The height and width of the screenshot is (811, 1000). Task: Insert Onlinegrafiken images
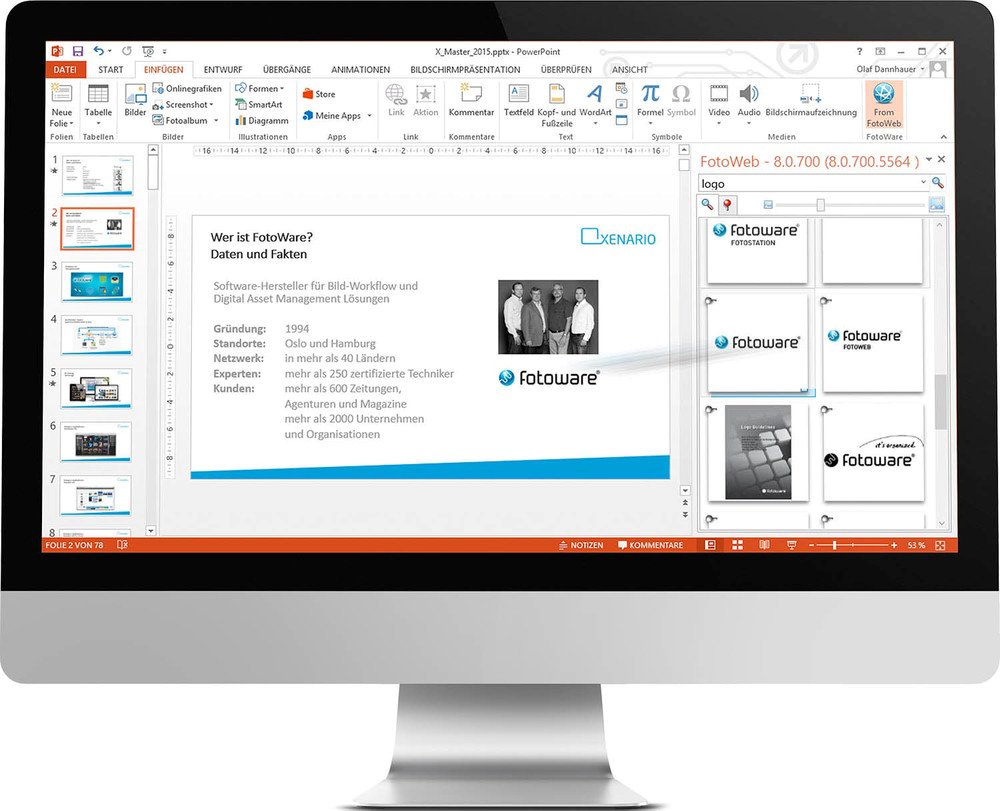pyautogui.click(x=187, y=89)
